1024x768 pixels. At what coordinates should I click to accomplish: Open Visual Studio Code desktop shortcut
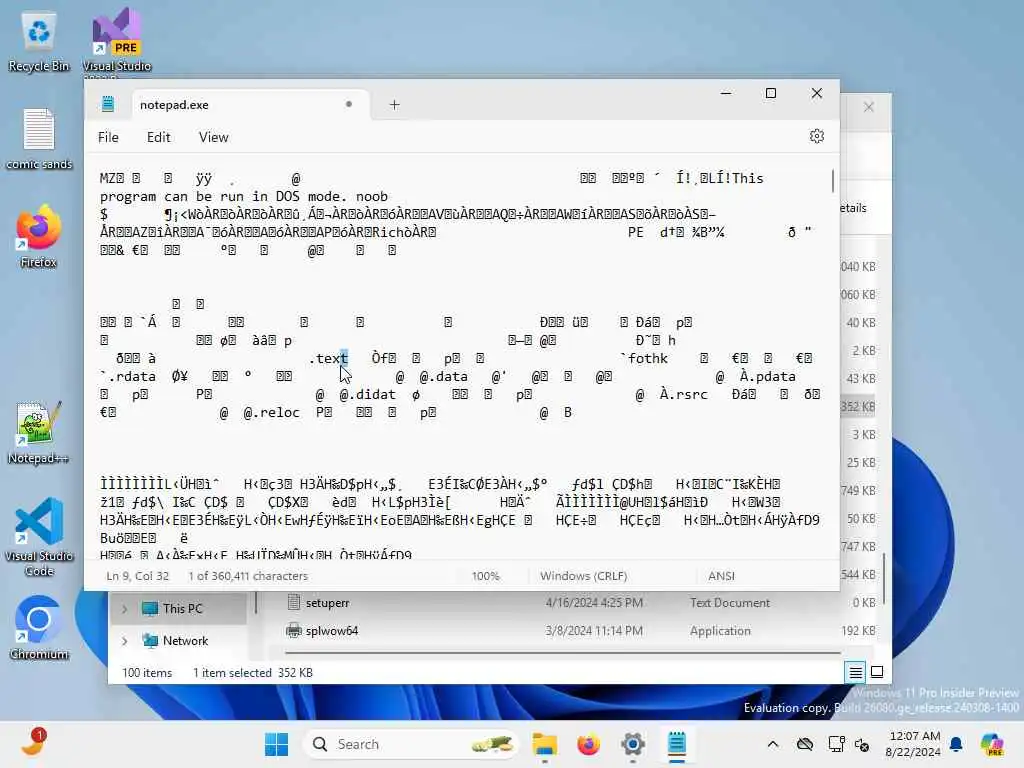point(39,537)
